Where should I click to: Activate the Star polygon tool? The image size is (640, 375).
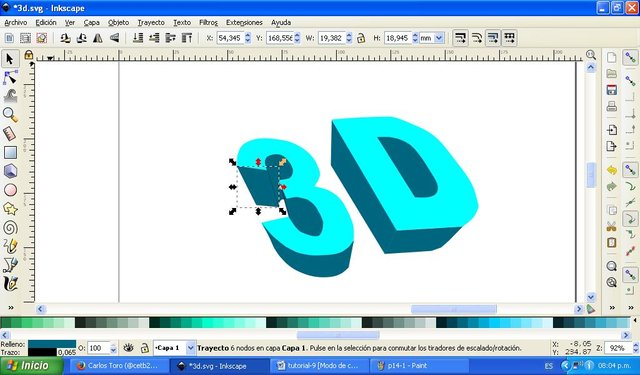[x=10, y=209]
